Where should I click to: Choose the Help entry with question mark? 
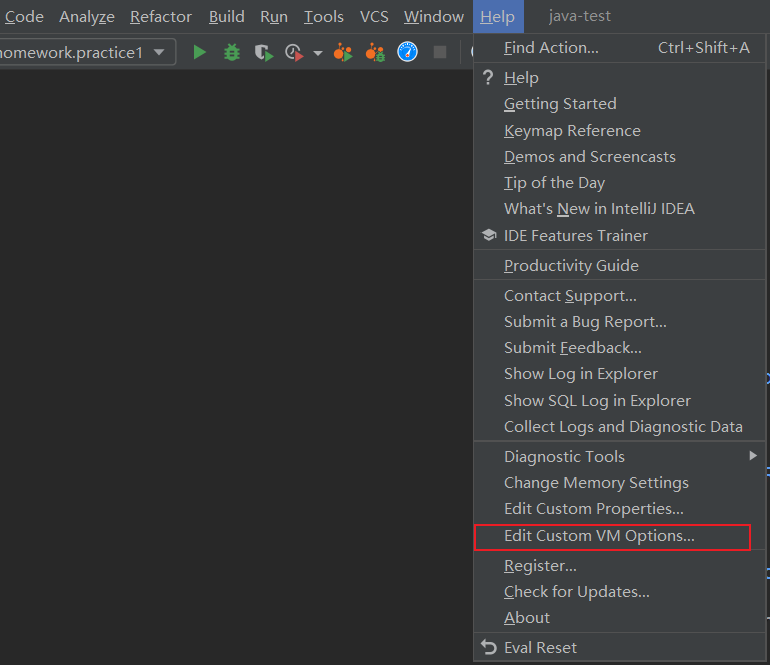[x=619, y=78]
